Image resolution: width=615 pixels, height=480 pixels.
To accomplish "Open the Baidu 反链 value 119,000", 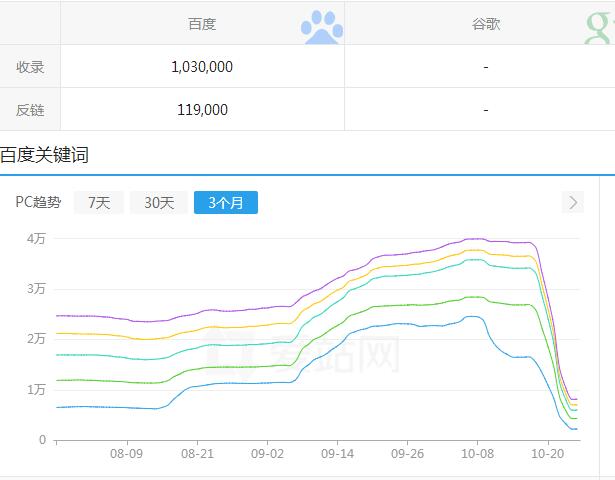I will tap(202, 110).
